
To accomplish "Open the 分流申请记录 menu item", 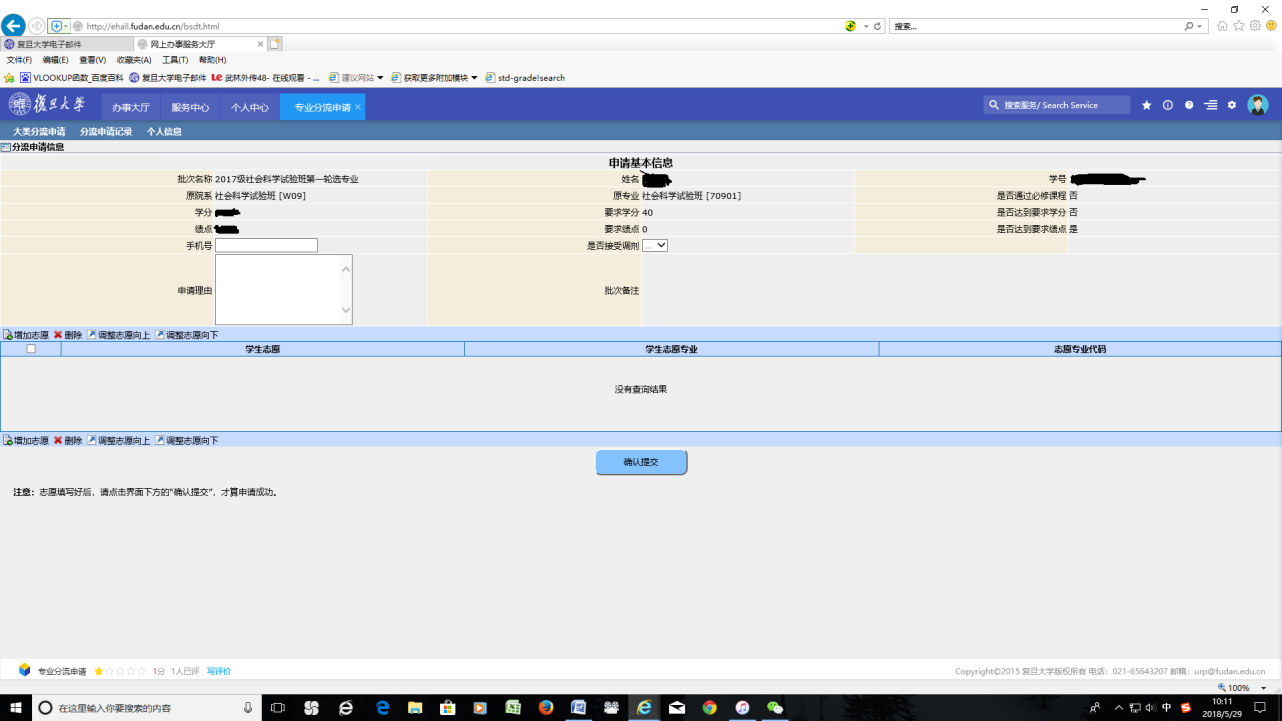I will tap(106, 131).
